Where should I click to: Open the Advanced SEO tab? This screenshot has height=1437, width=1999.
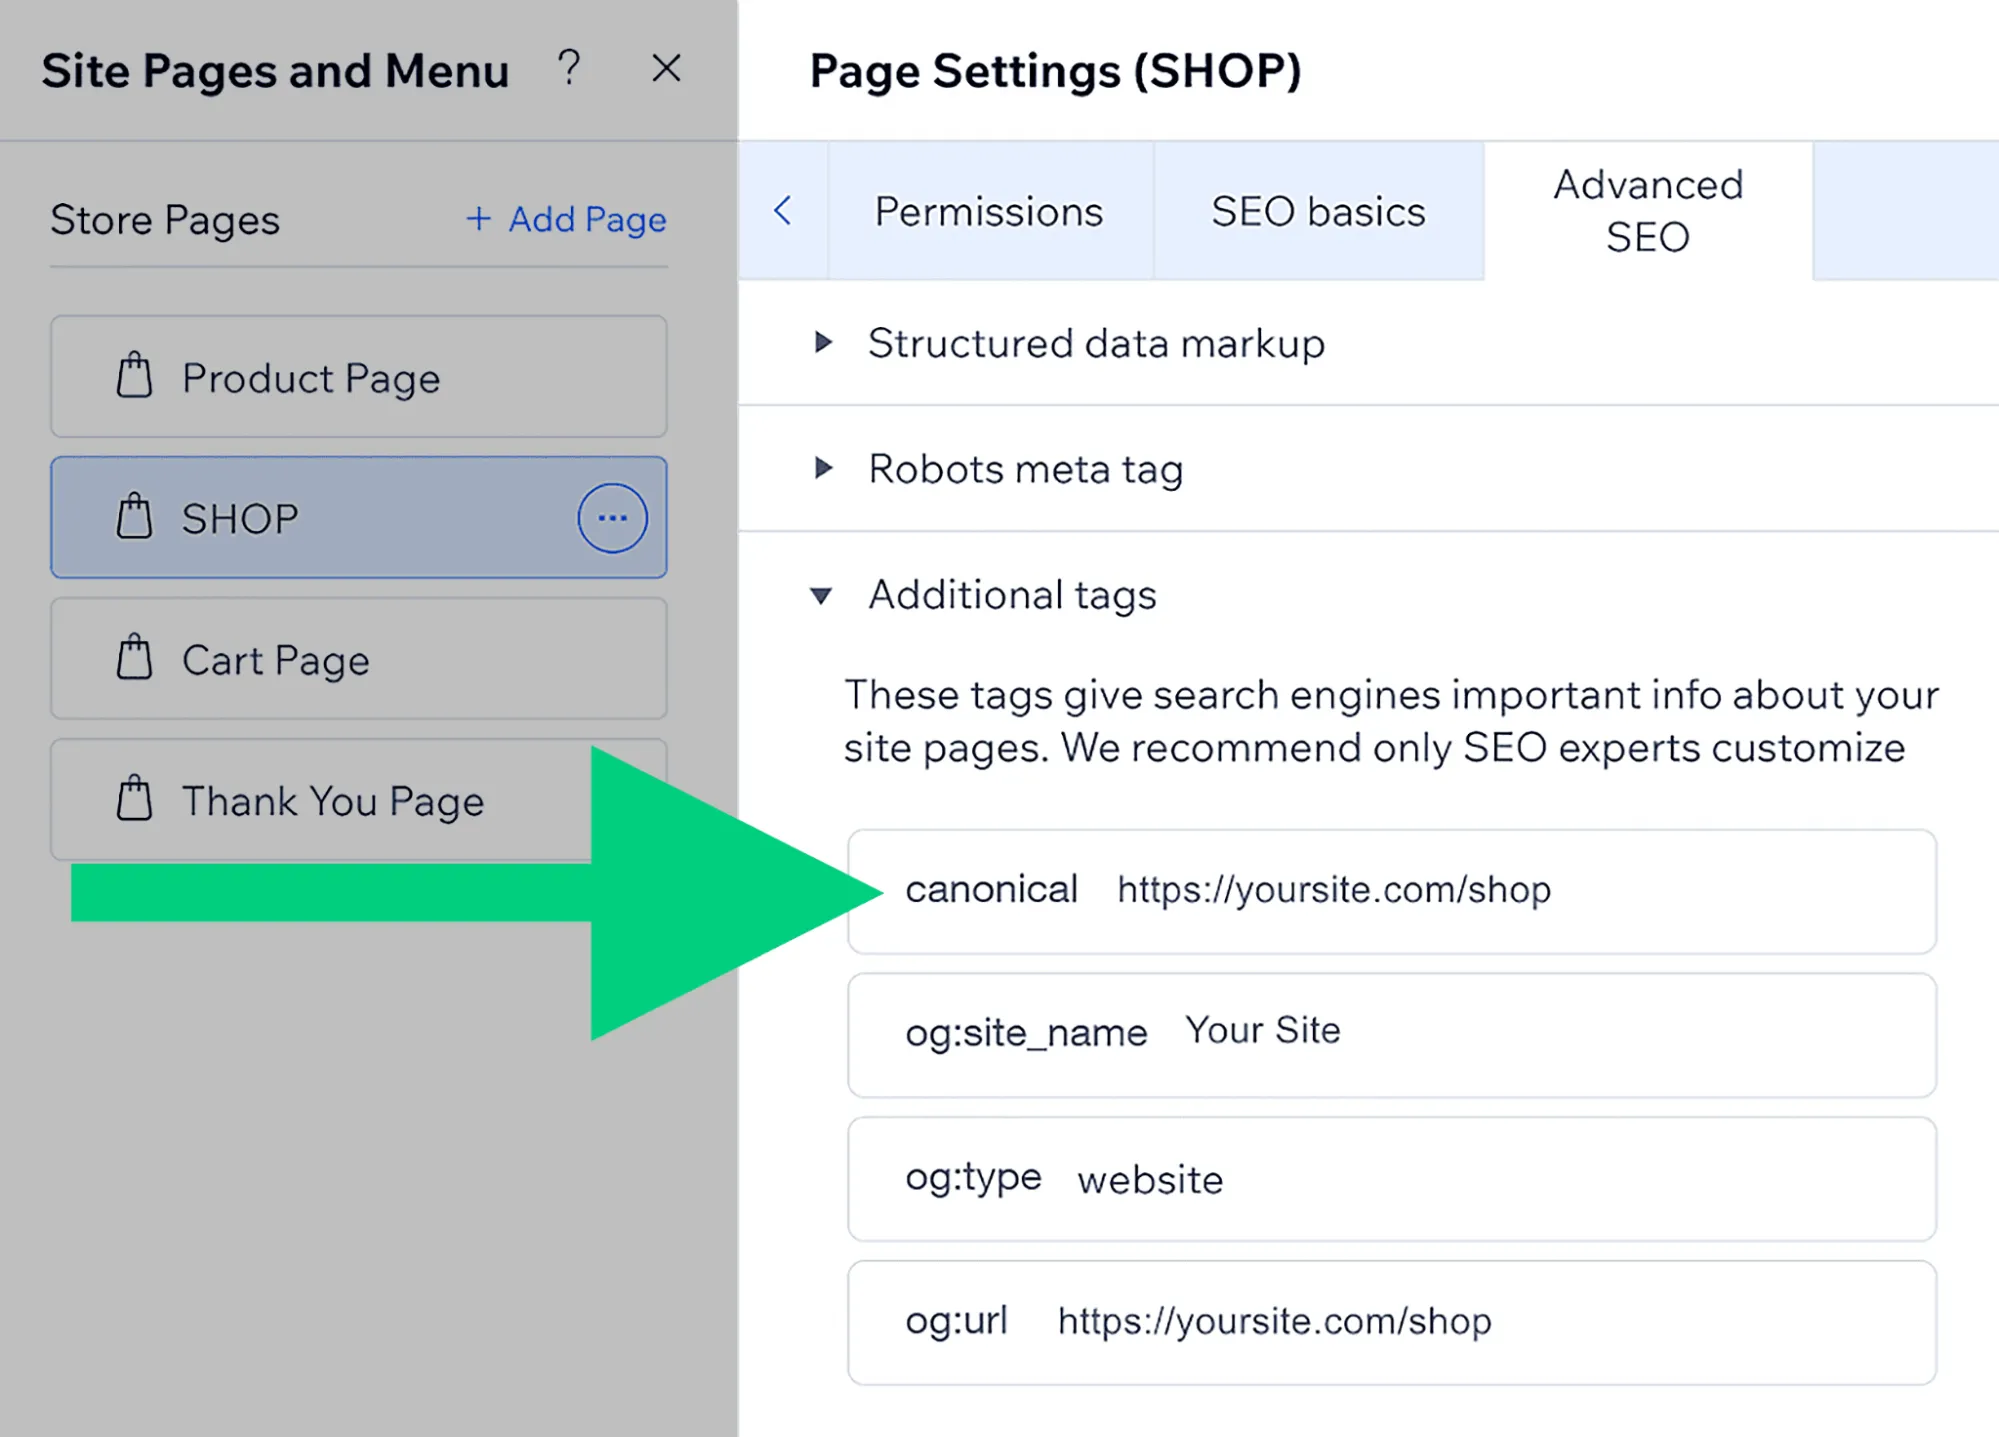pyautogui.click(x=1647, y=211)
